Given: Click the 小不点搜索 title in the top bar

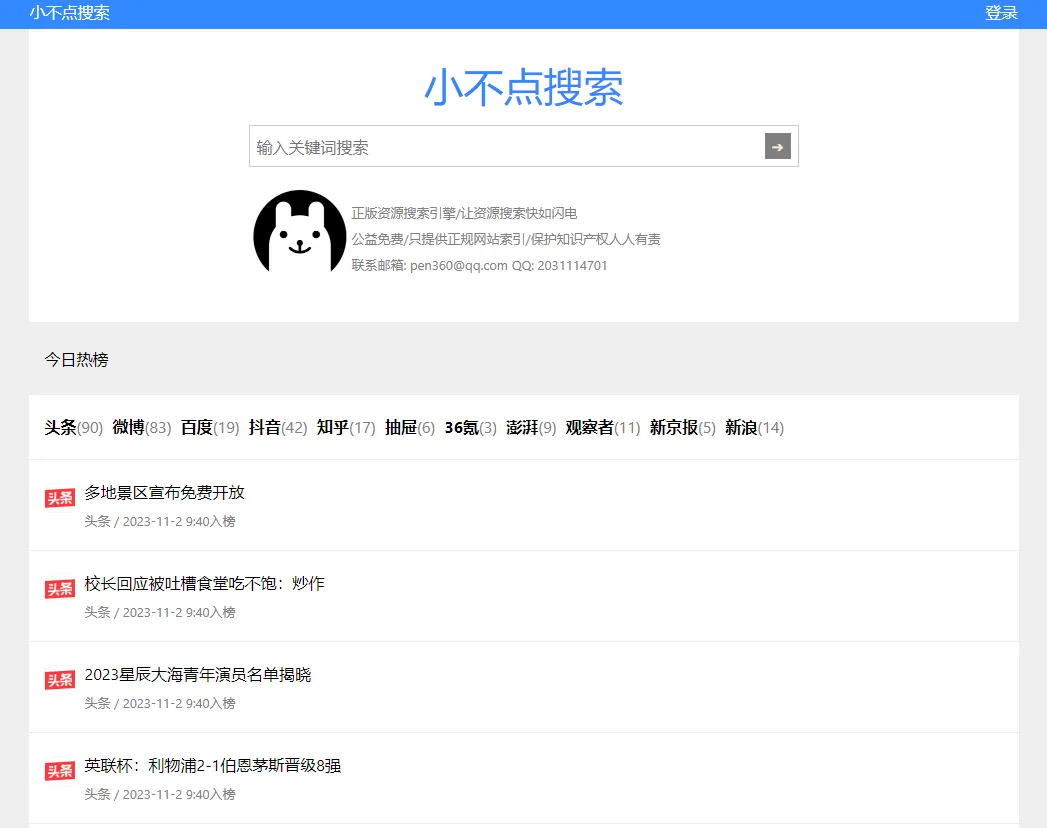Looking at the screenshot, I should (x=70, y=13).
